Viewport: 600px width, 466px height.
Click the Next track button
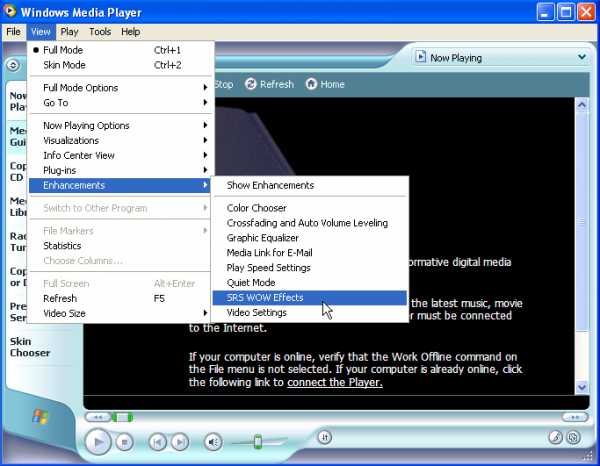pyautogui.click(x=180, y=442)
